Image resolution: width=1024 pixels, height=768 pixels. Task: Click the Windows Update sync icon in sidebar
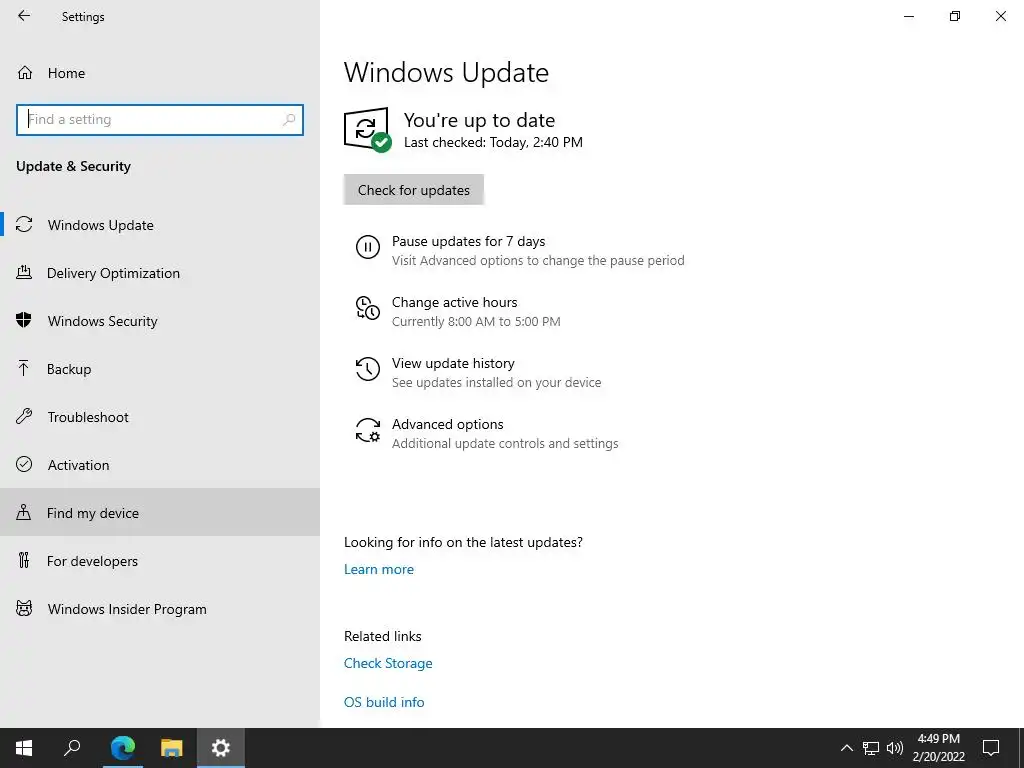(x=24, y=225)
